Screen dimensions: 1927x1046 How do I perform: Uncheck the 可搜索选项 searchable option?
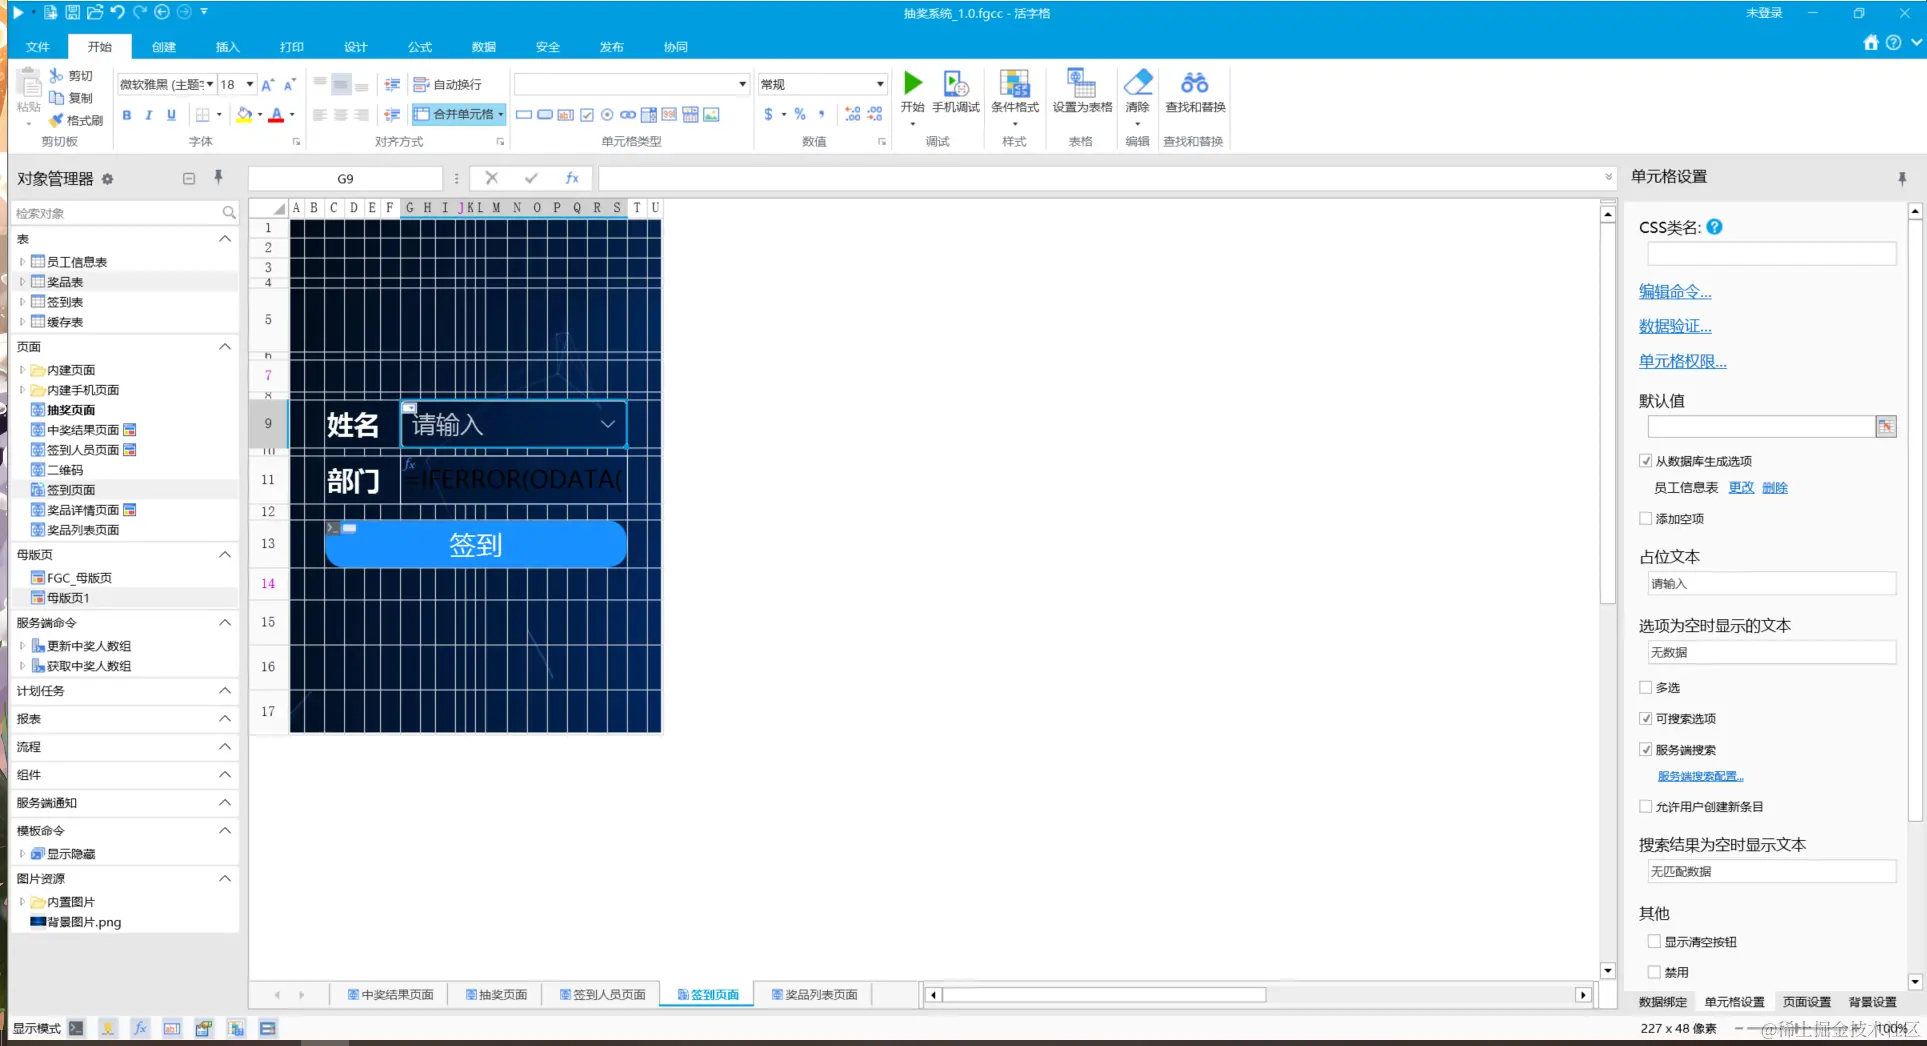pos(1645,718)
